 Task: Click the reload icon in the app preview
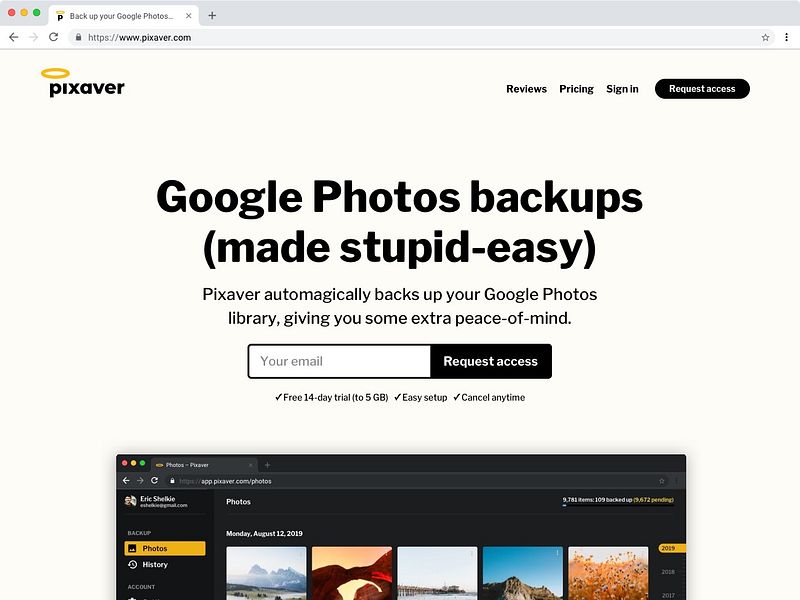pyautogui.click(x=155, y=481)
